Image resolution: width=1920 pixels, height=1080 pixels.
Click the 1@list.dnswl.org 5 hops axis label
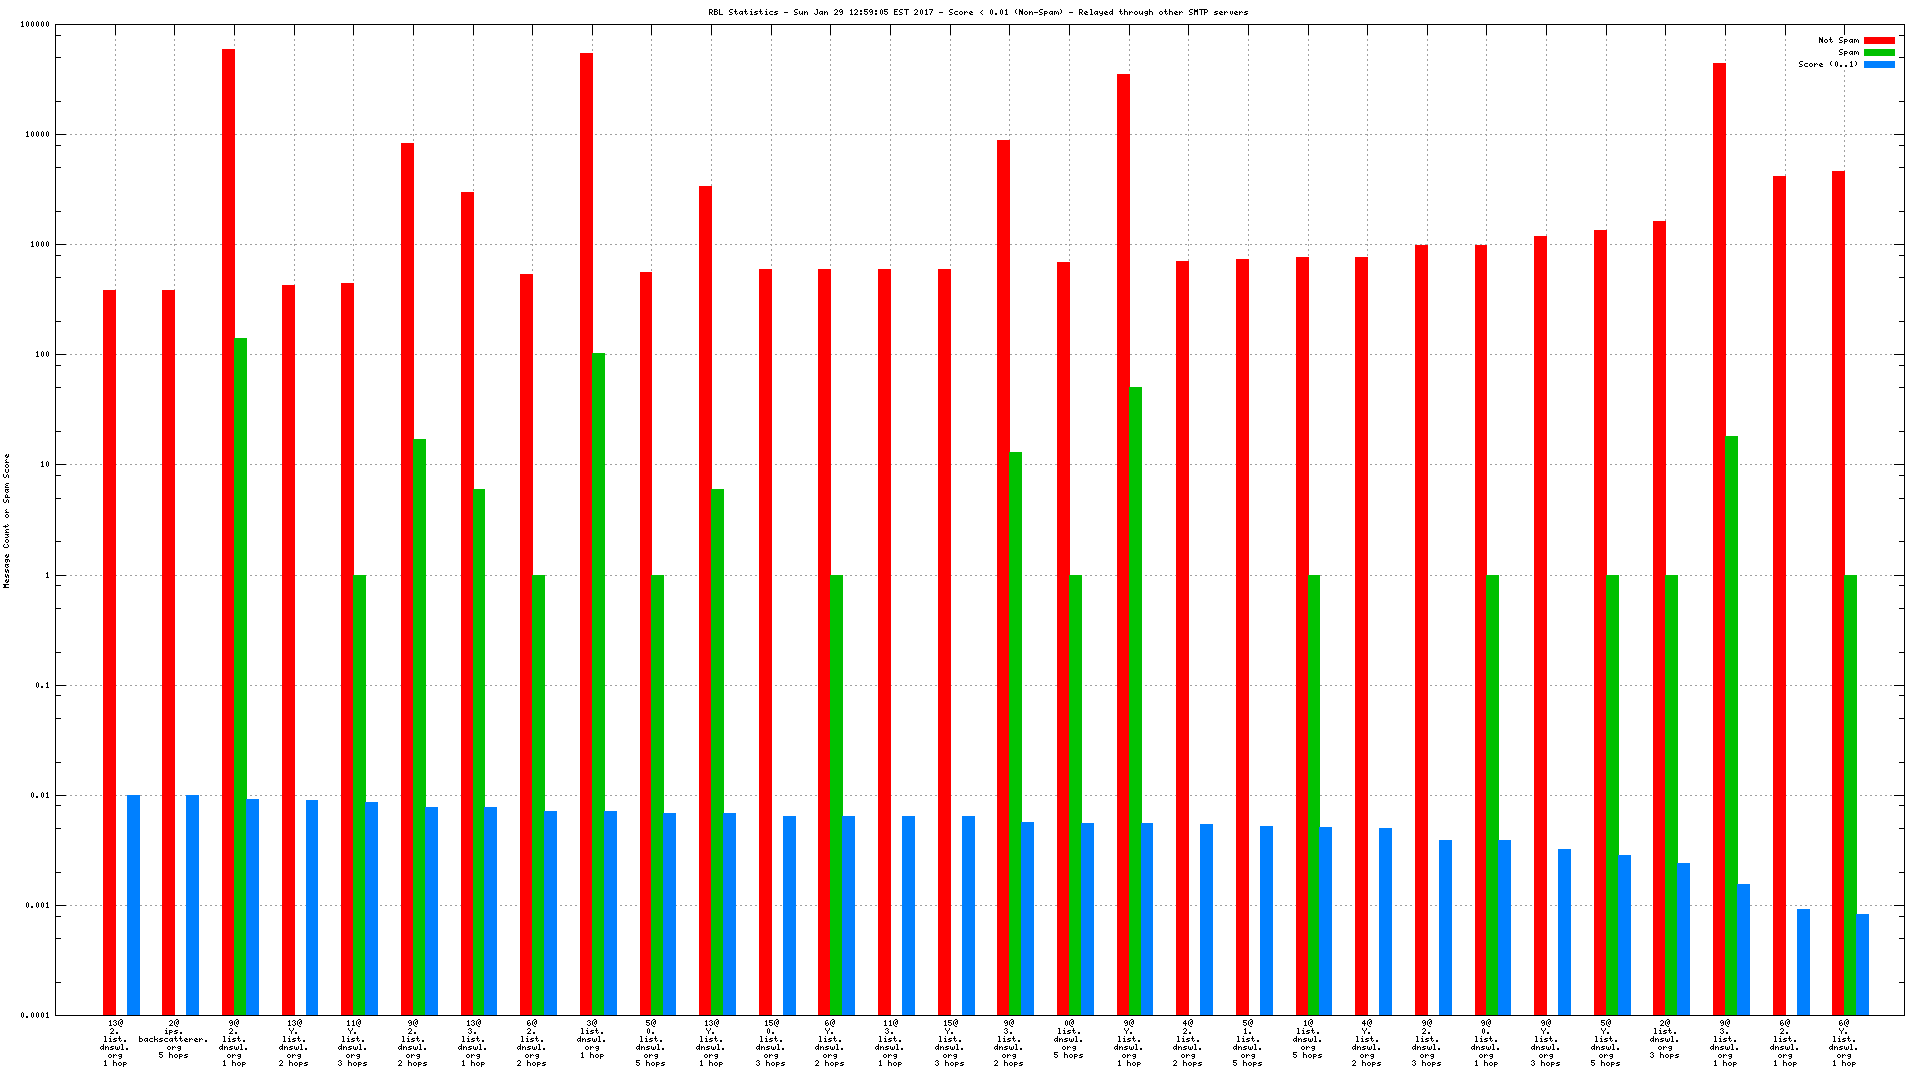1307,1039
